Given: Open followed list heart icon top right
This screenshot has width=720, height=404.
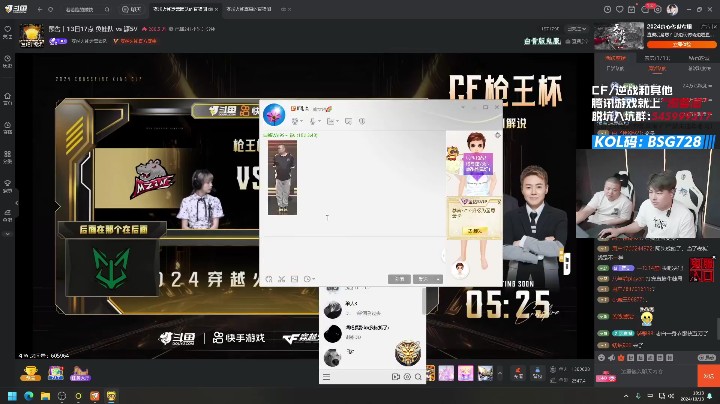Looking at the screenshot, I should click(x=619, y=9).
